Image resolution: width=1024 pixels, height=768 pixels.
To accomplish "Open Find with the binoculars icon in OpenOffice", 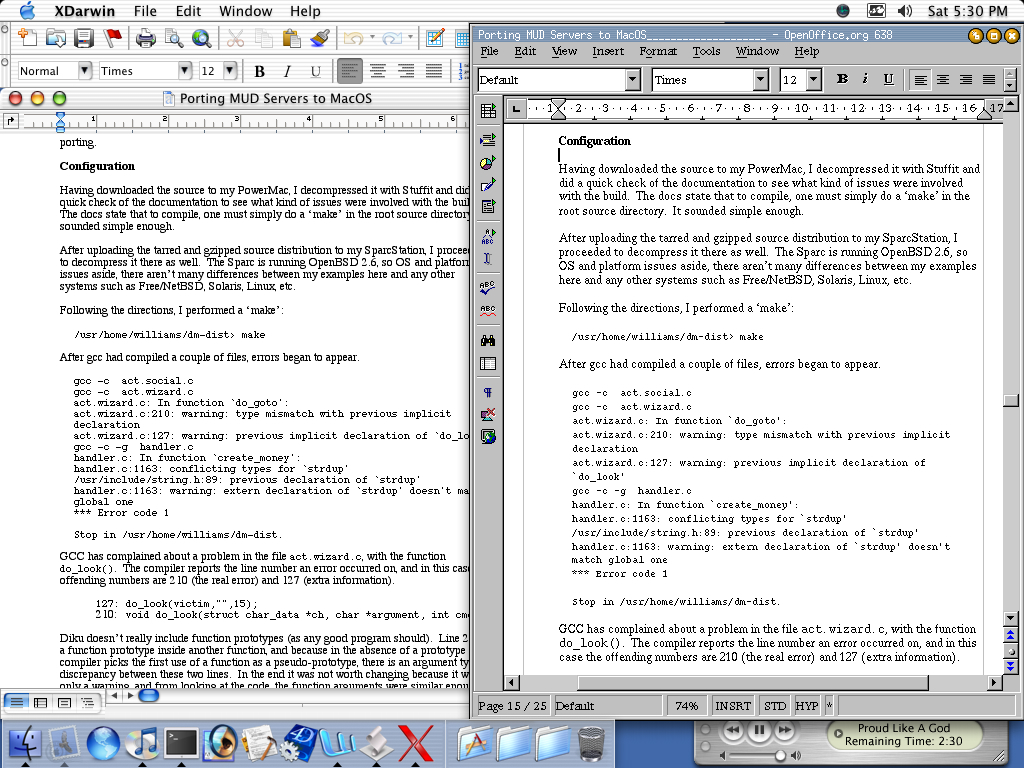I will click(488, 340).
